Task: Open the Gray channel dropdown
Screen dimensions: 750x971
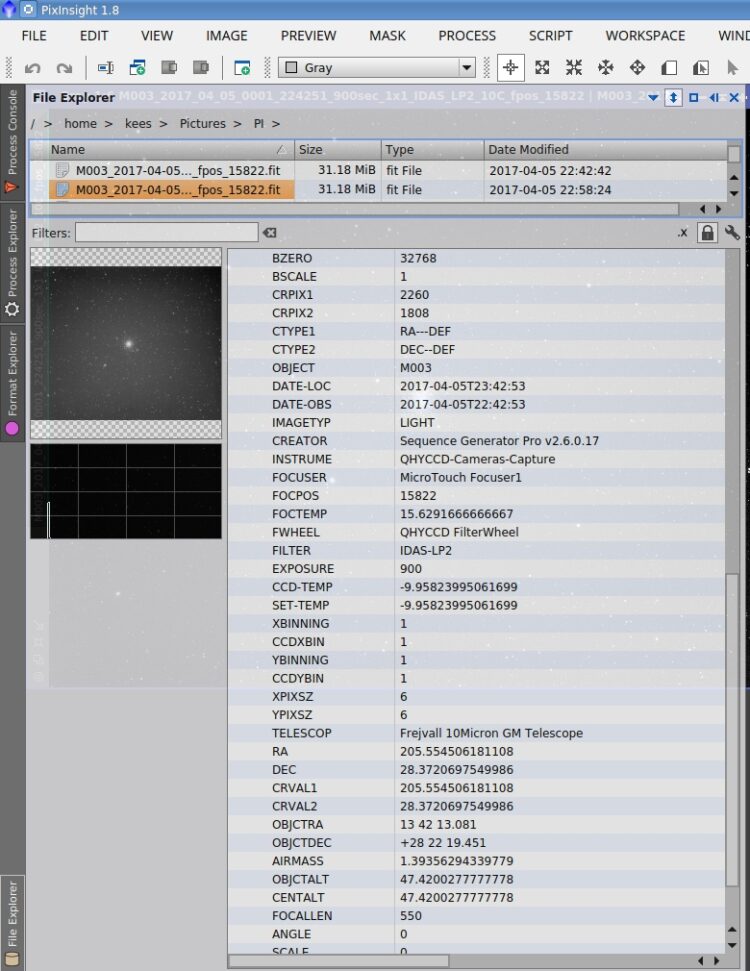Action: [x=377, y=67]
